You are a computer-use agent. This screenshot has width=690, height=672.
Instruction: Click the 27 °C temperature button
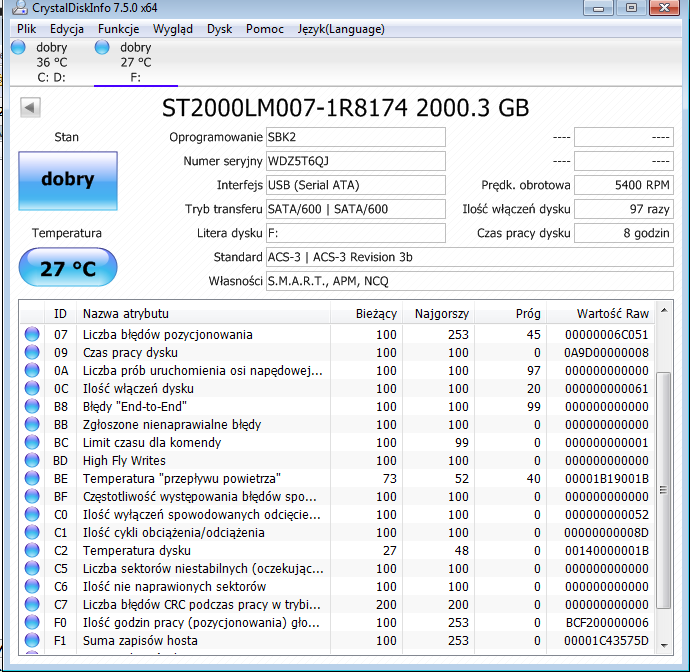click(x=68, y=267)
